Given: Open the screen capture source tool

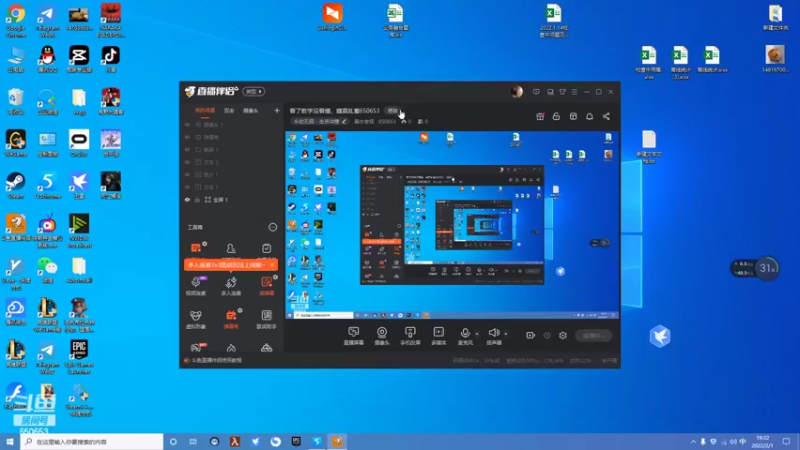Looking at the screenshot, I should (353, 336).
